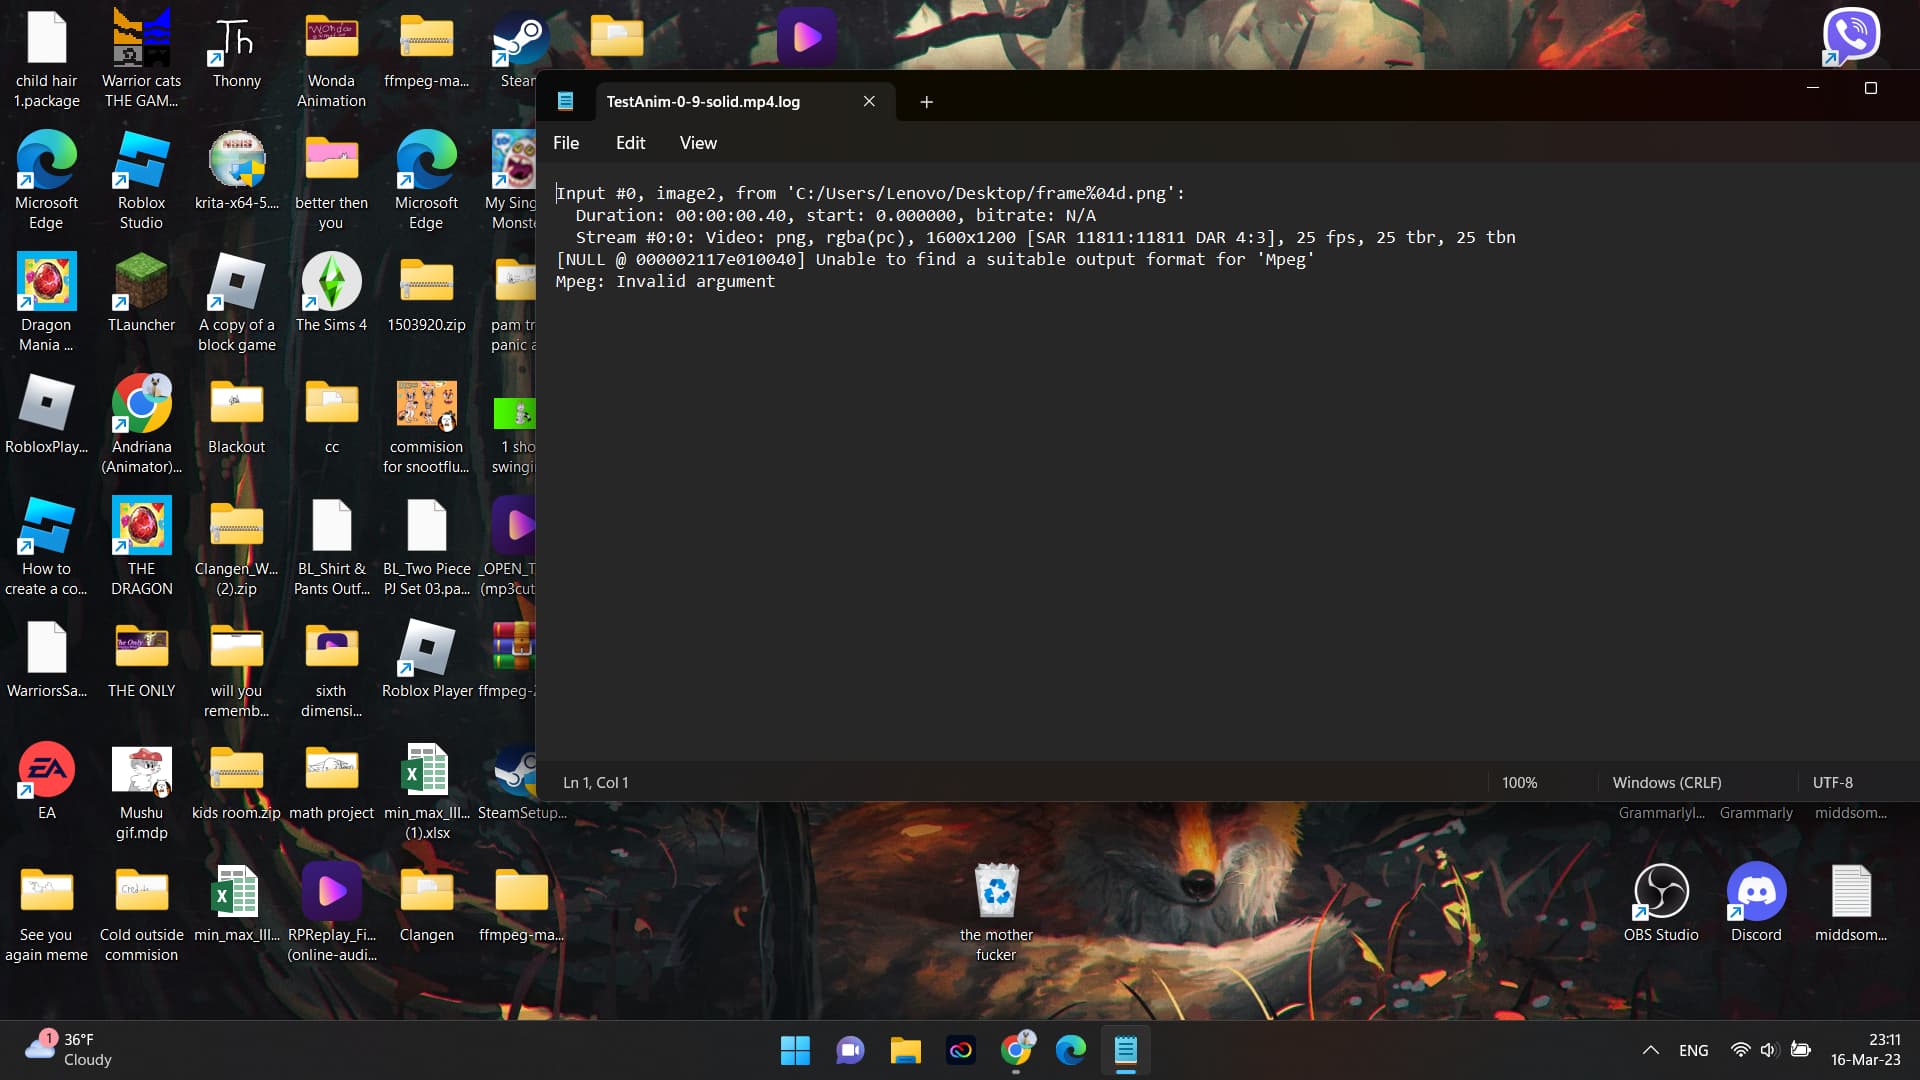Click the UTF-8 encoding indicator

[1832, 783]
